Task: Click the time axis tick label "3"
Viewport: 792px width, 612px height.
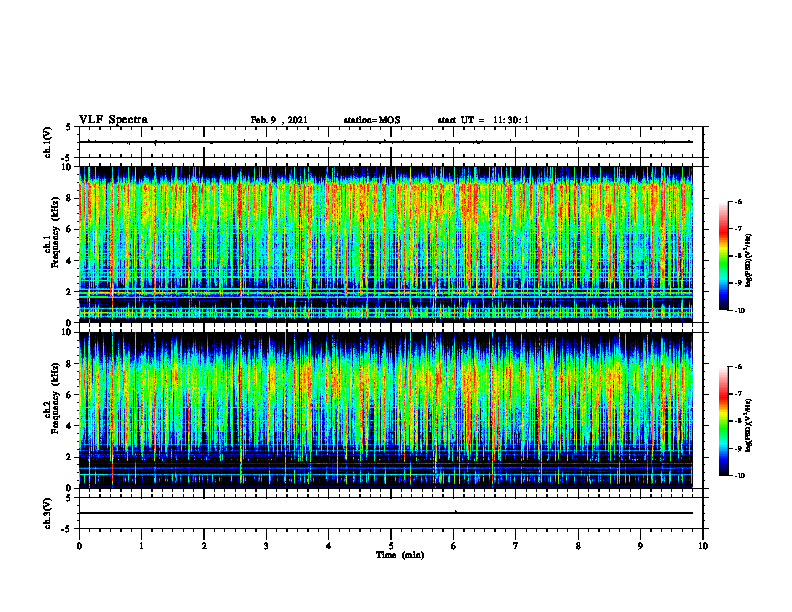Action: [266, 546]
